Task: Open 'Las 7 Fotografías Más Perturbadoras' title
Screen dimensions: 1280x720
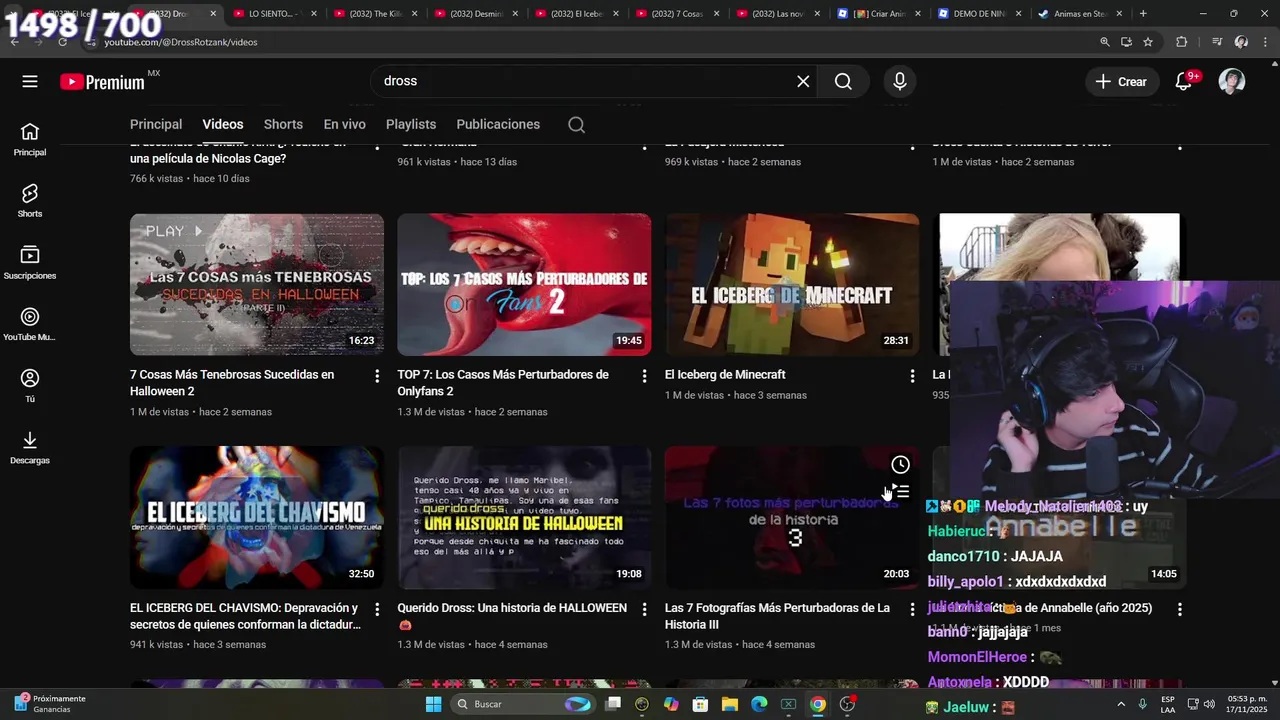Action: (x=777, y=616)
